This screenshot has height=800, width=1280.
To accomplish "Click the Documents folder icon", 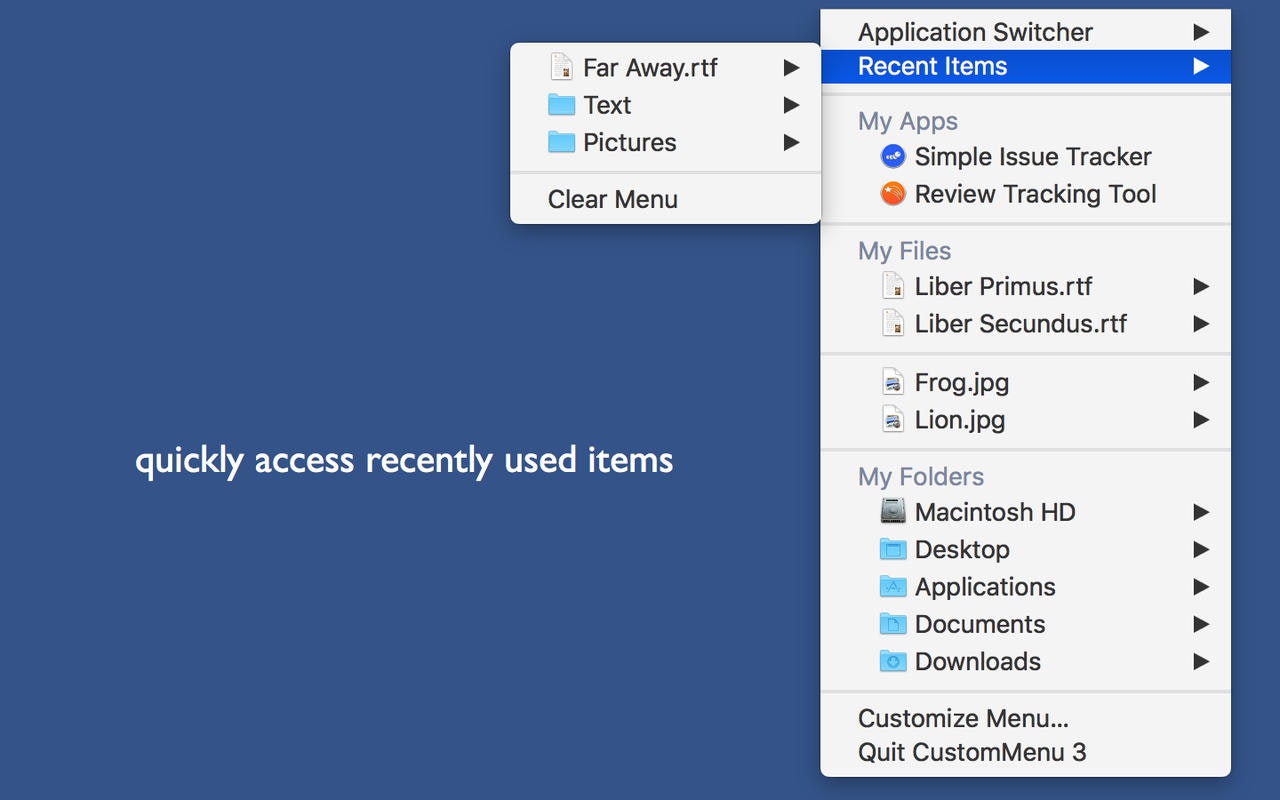I will 893,624.
